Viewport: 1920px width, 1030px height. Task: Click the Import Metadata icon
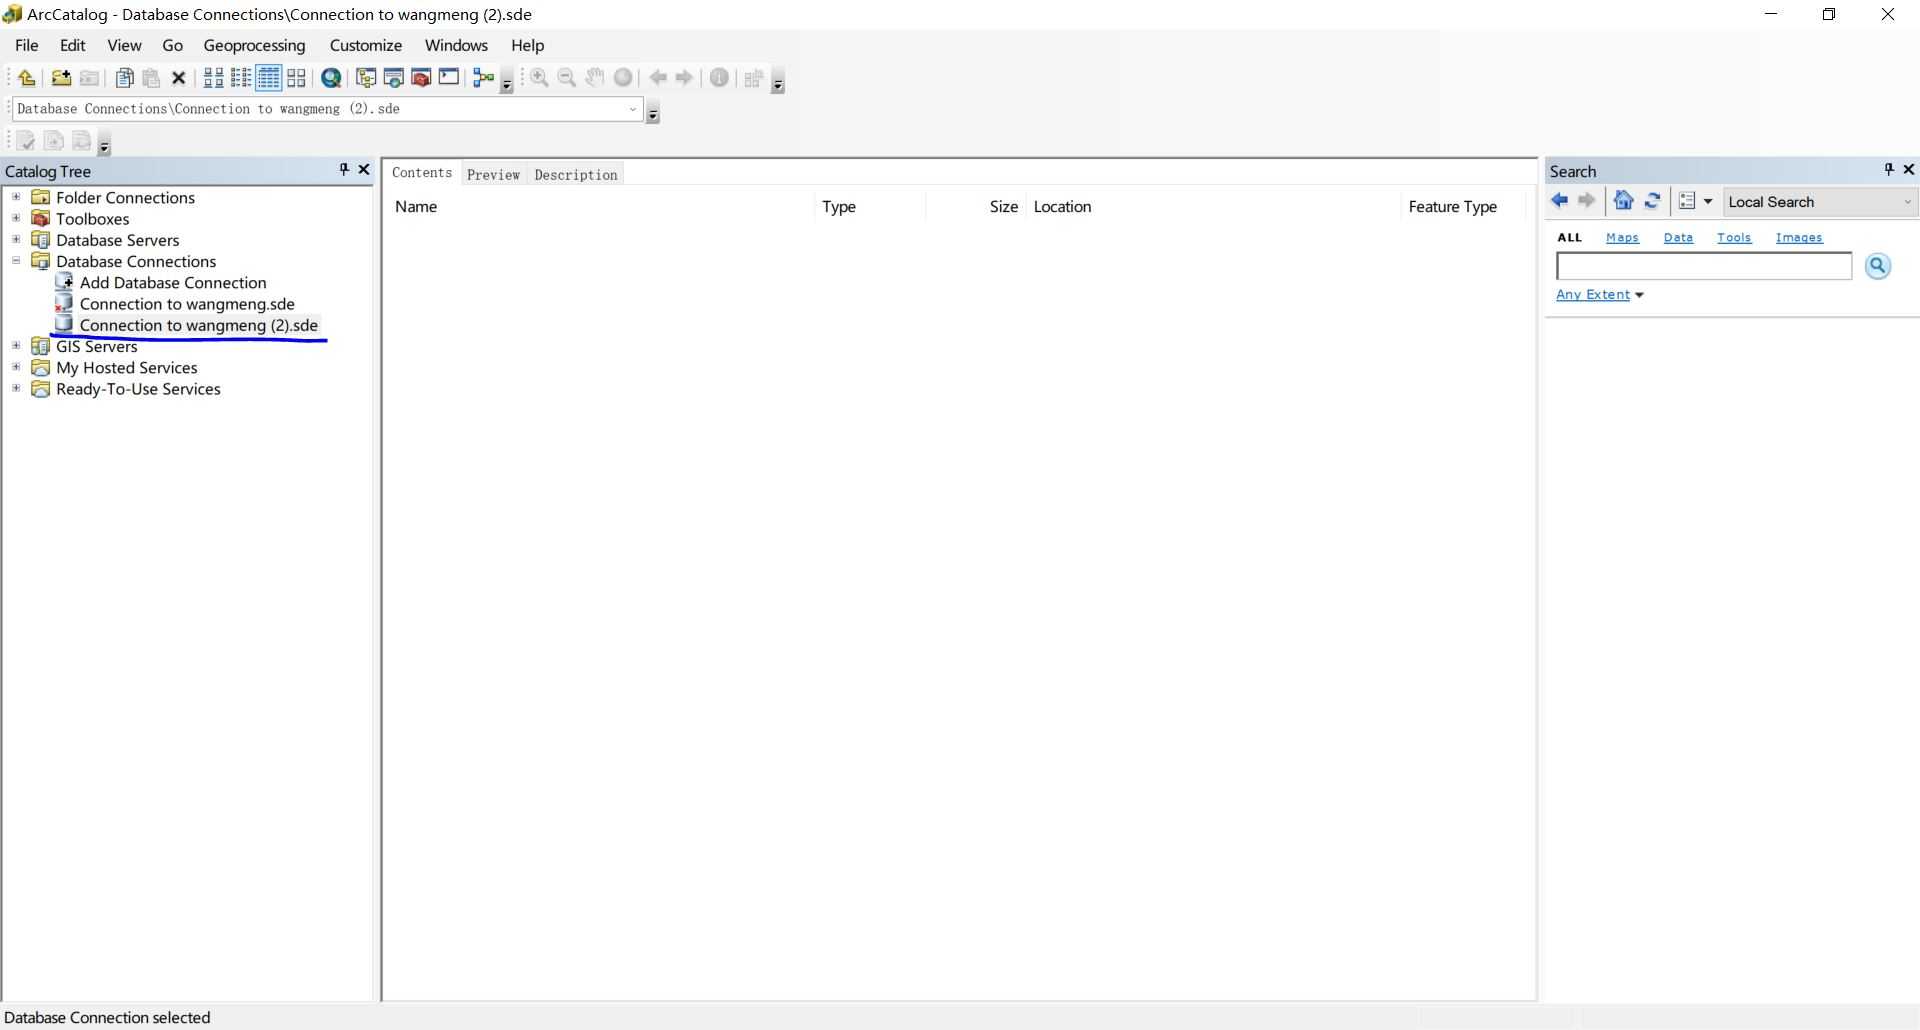point(82,141)
